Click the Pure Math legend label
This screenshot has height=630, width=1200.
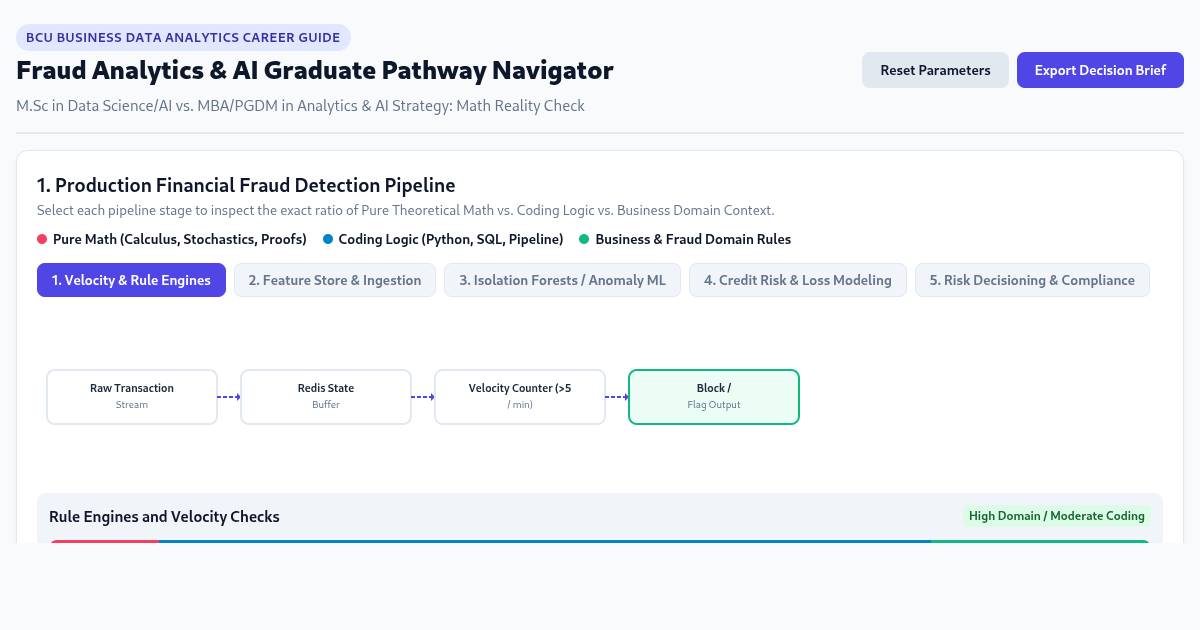tap(180, 239)
